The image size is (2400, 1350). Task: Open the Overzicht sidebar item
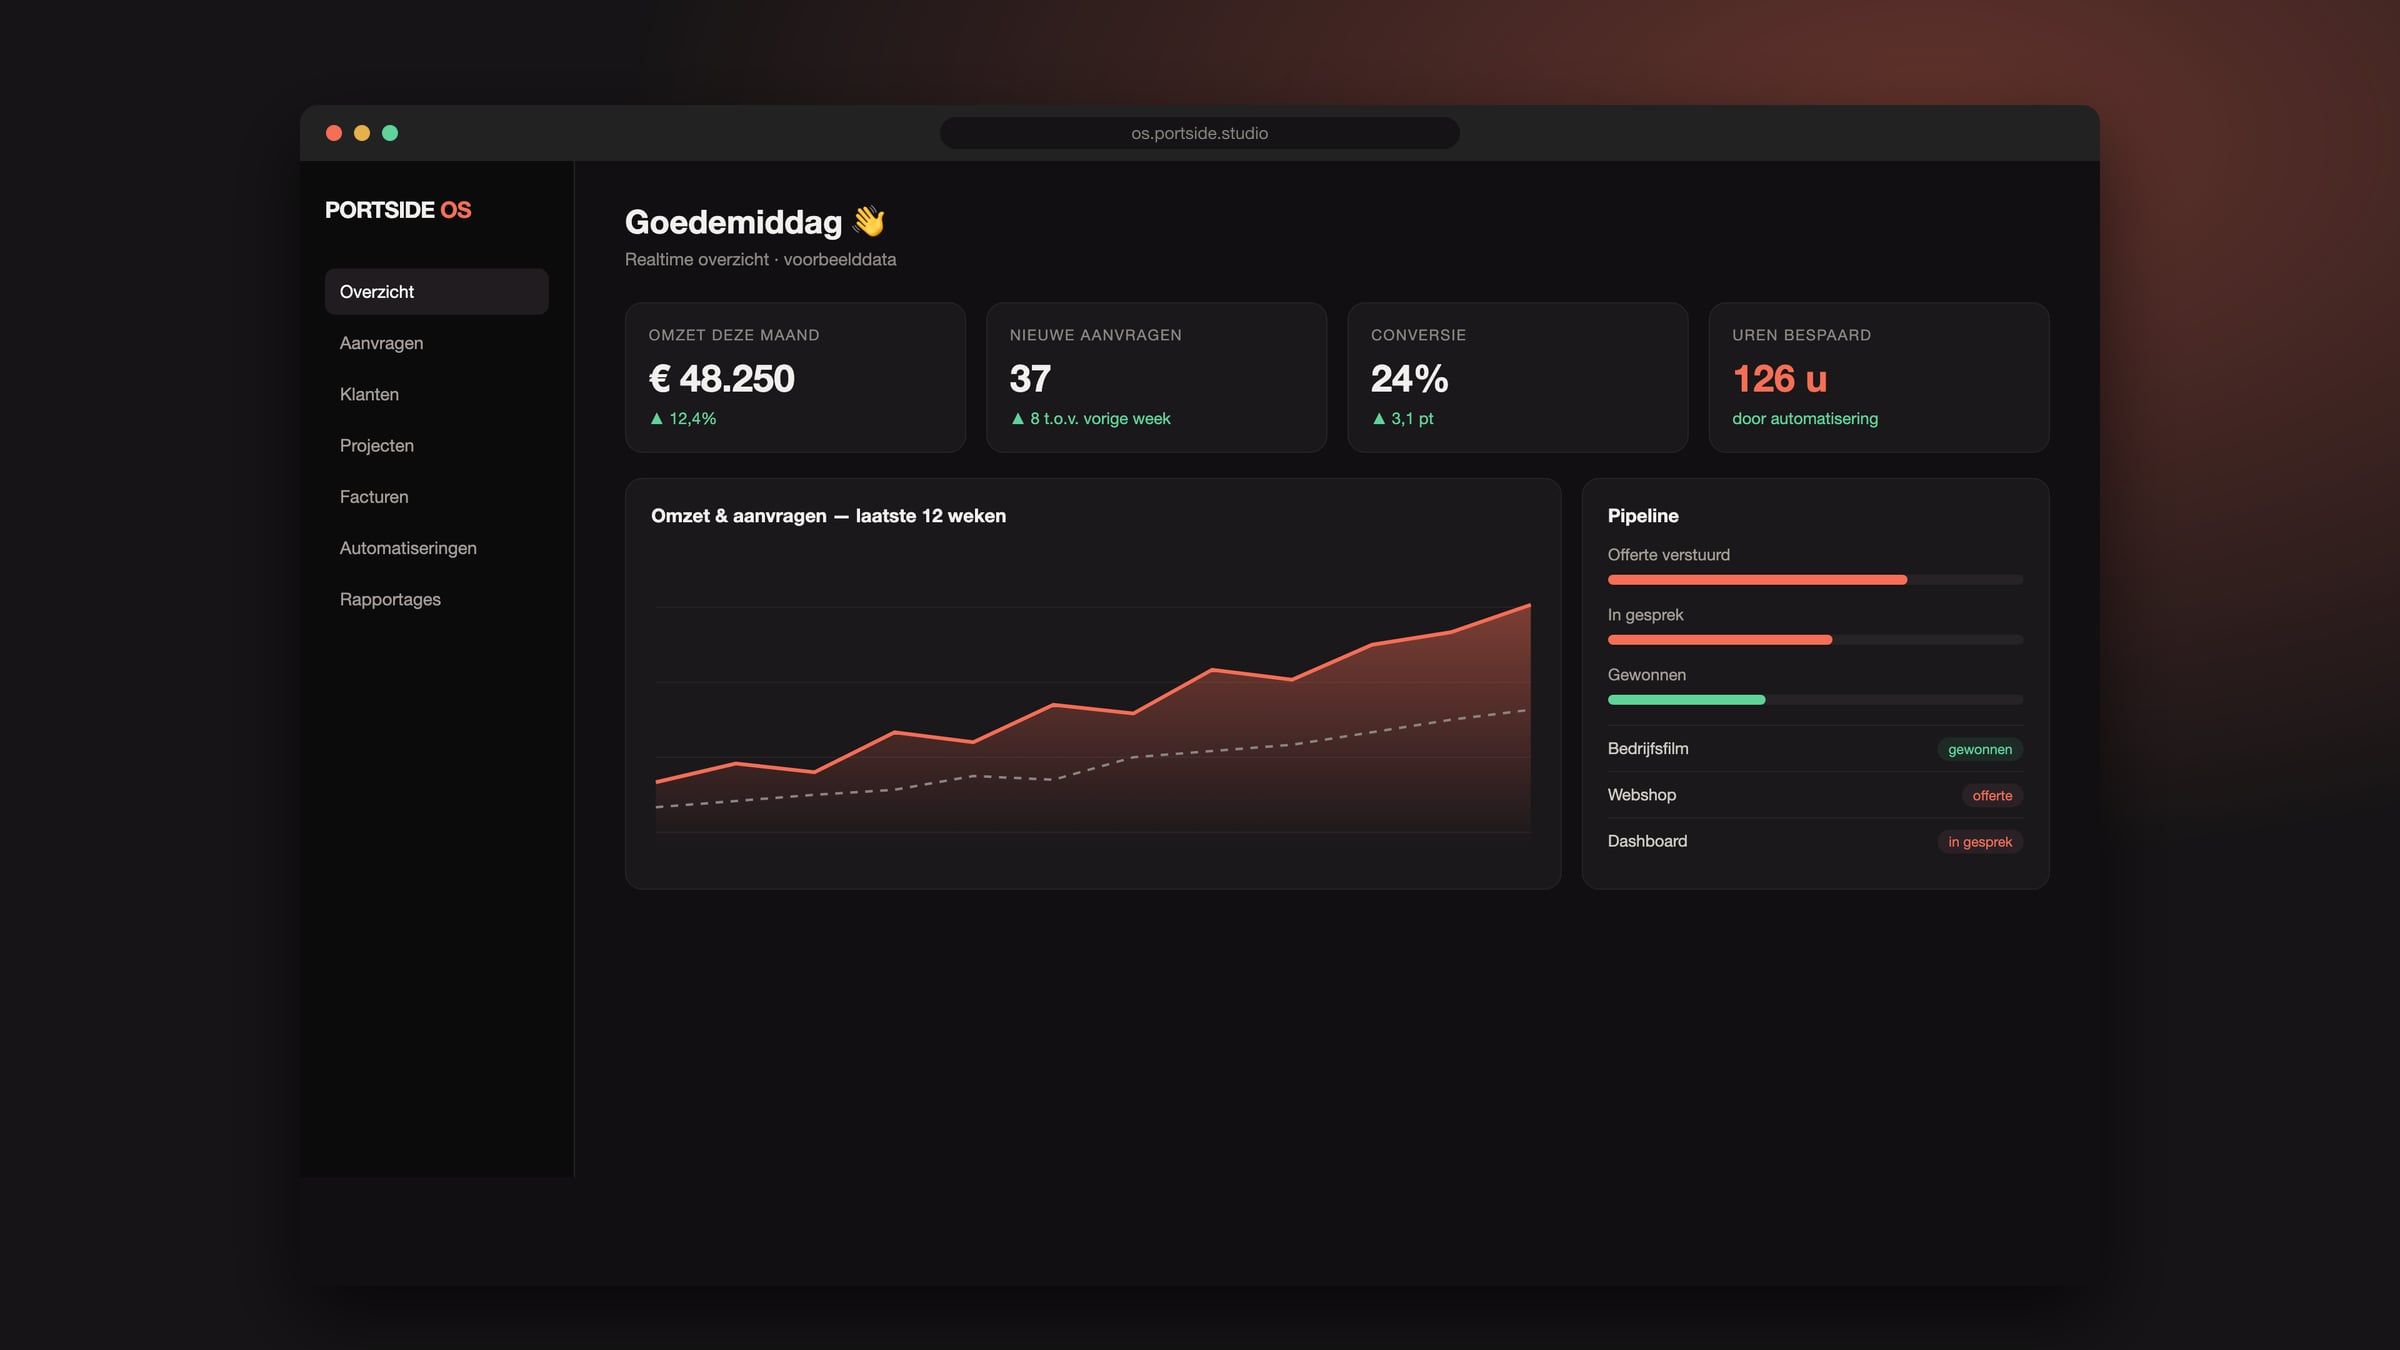[436, 291]
